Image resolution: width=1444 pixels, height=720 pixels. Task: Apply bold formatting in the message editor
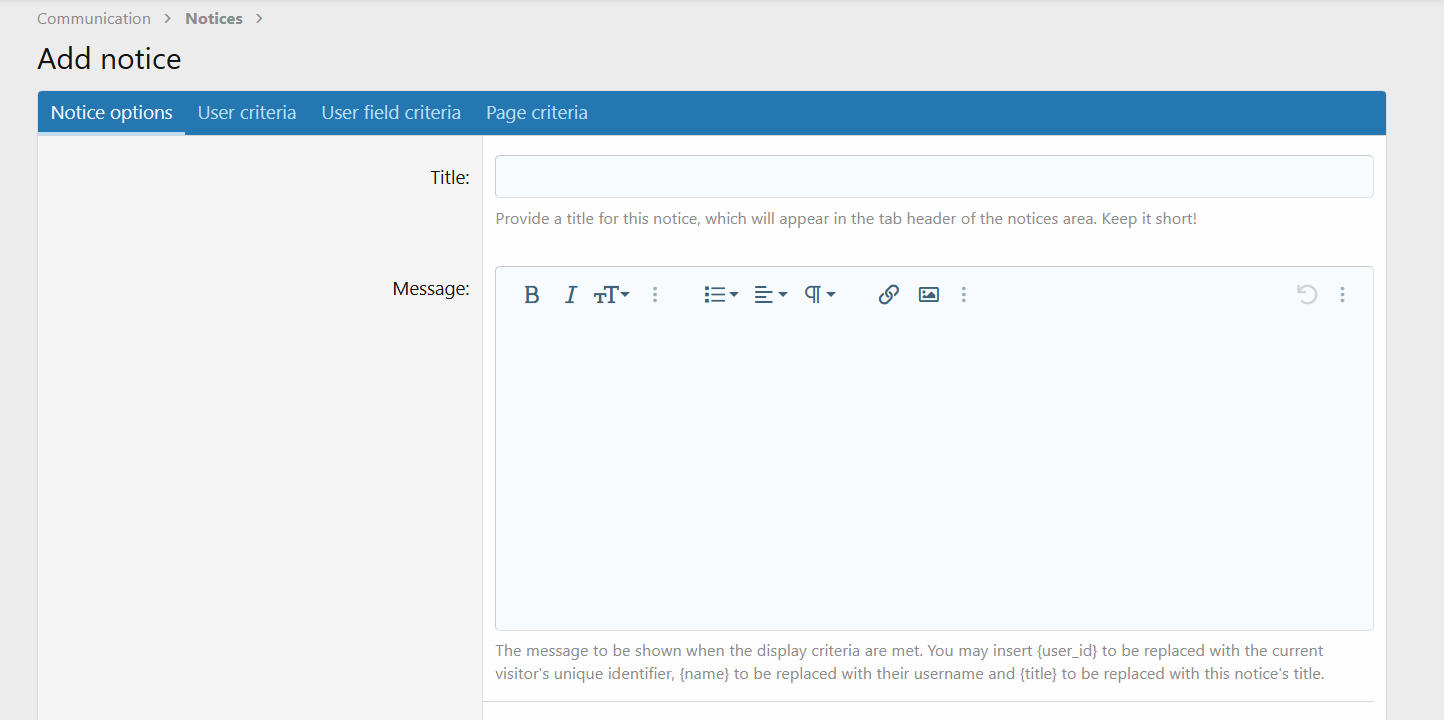pos(531,294)
